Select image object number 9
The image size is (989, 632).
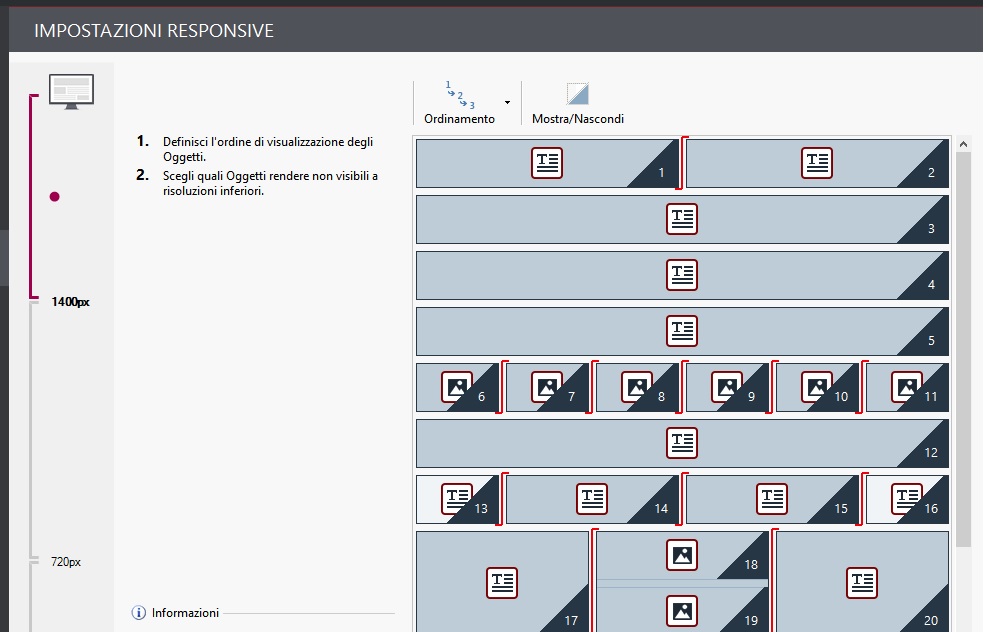727,387
